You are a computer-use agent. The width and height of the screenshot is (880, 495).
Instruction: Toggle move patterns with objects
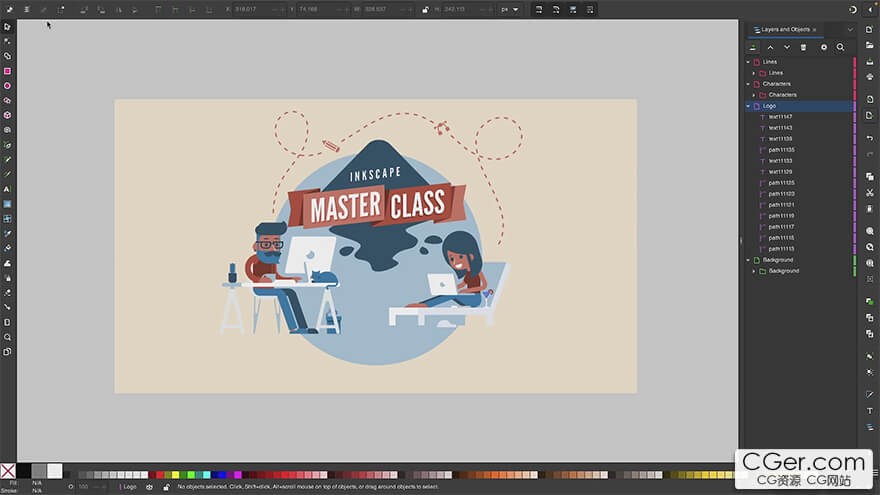590,10
